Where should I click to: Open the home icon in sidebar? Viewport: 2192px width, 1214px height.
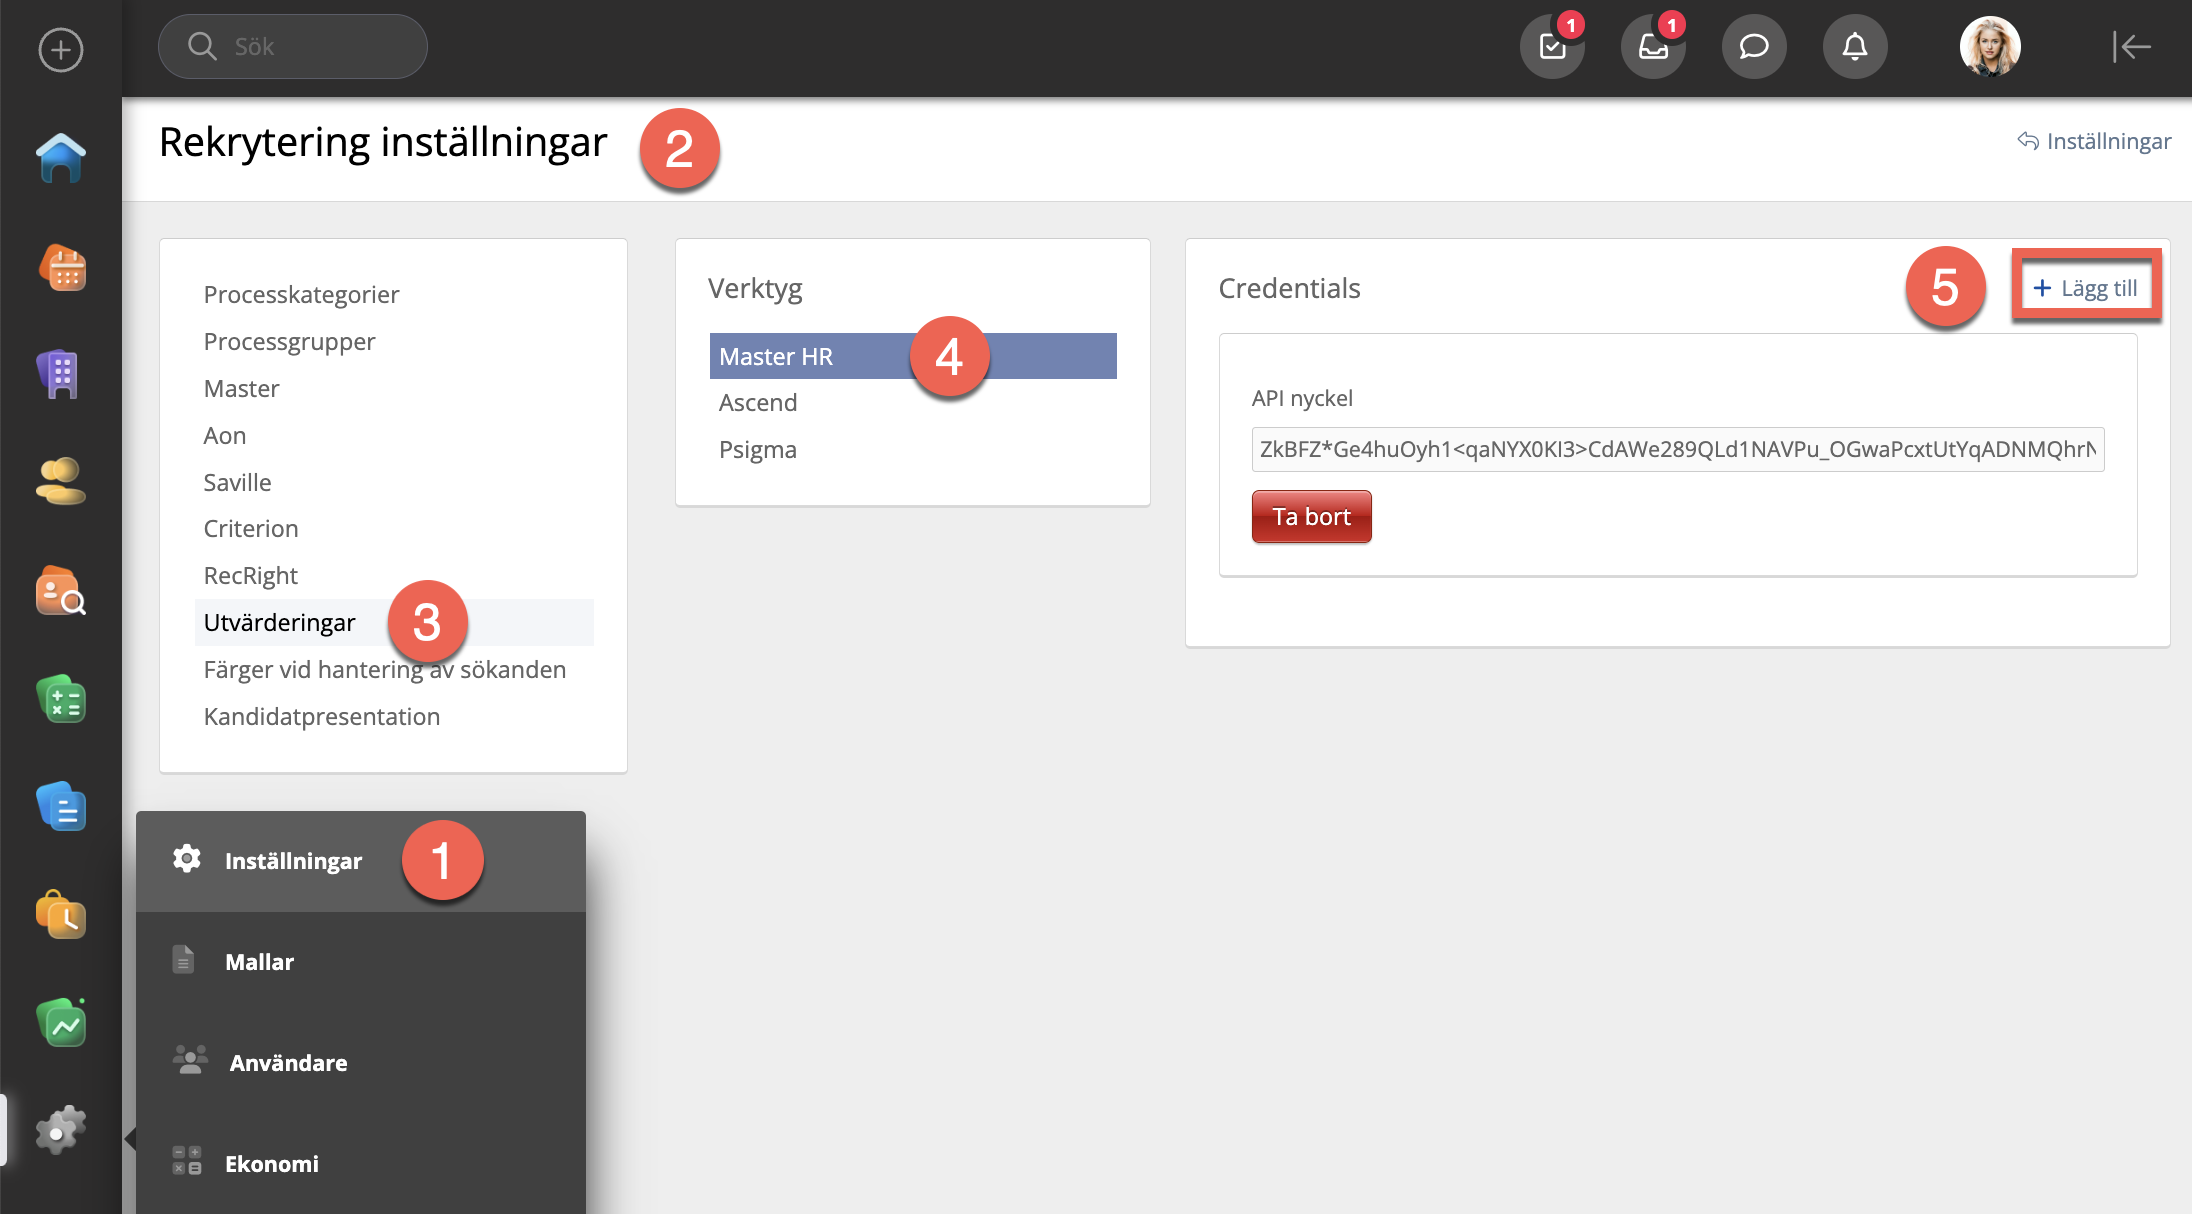tap(60, 158)
